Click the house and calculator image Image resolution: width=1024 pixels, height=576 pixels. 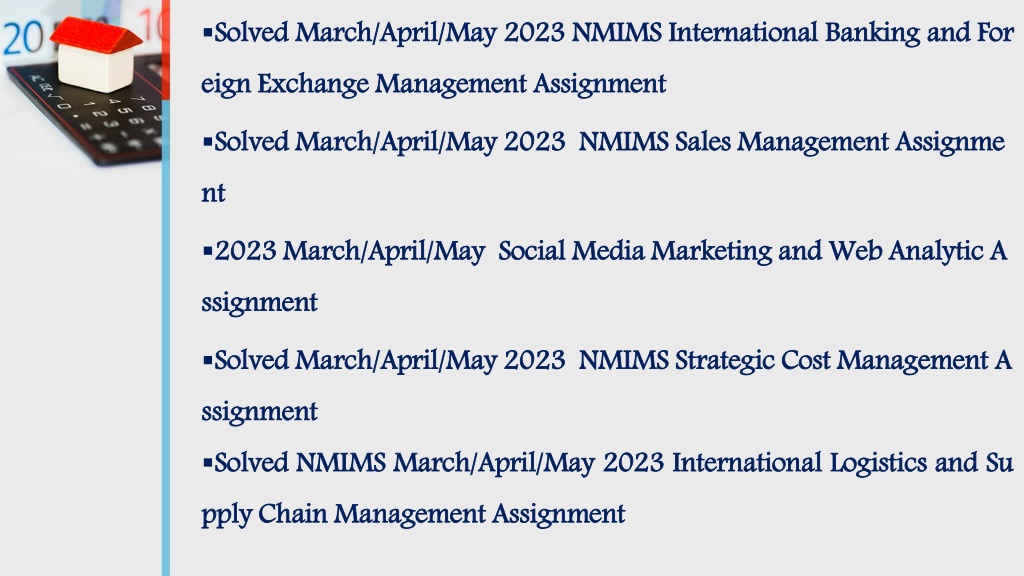81,82
